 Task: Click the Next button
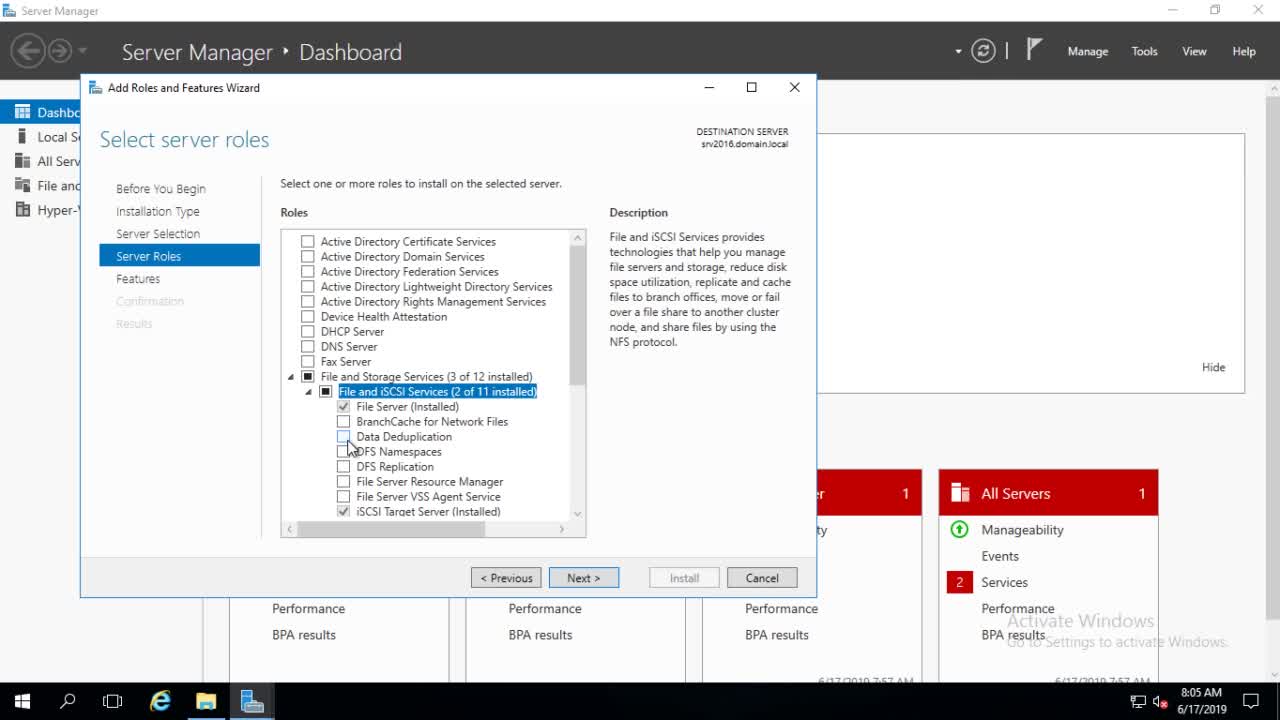(x=584, y=578)
